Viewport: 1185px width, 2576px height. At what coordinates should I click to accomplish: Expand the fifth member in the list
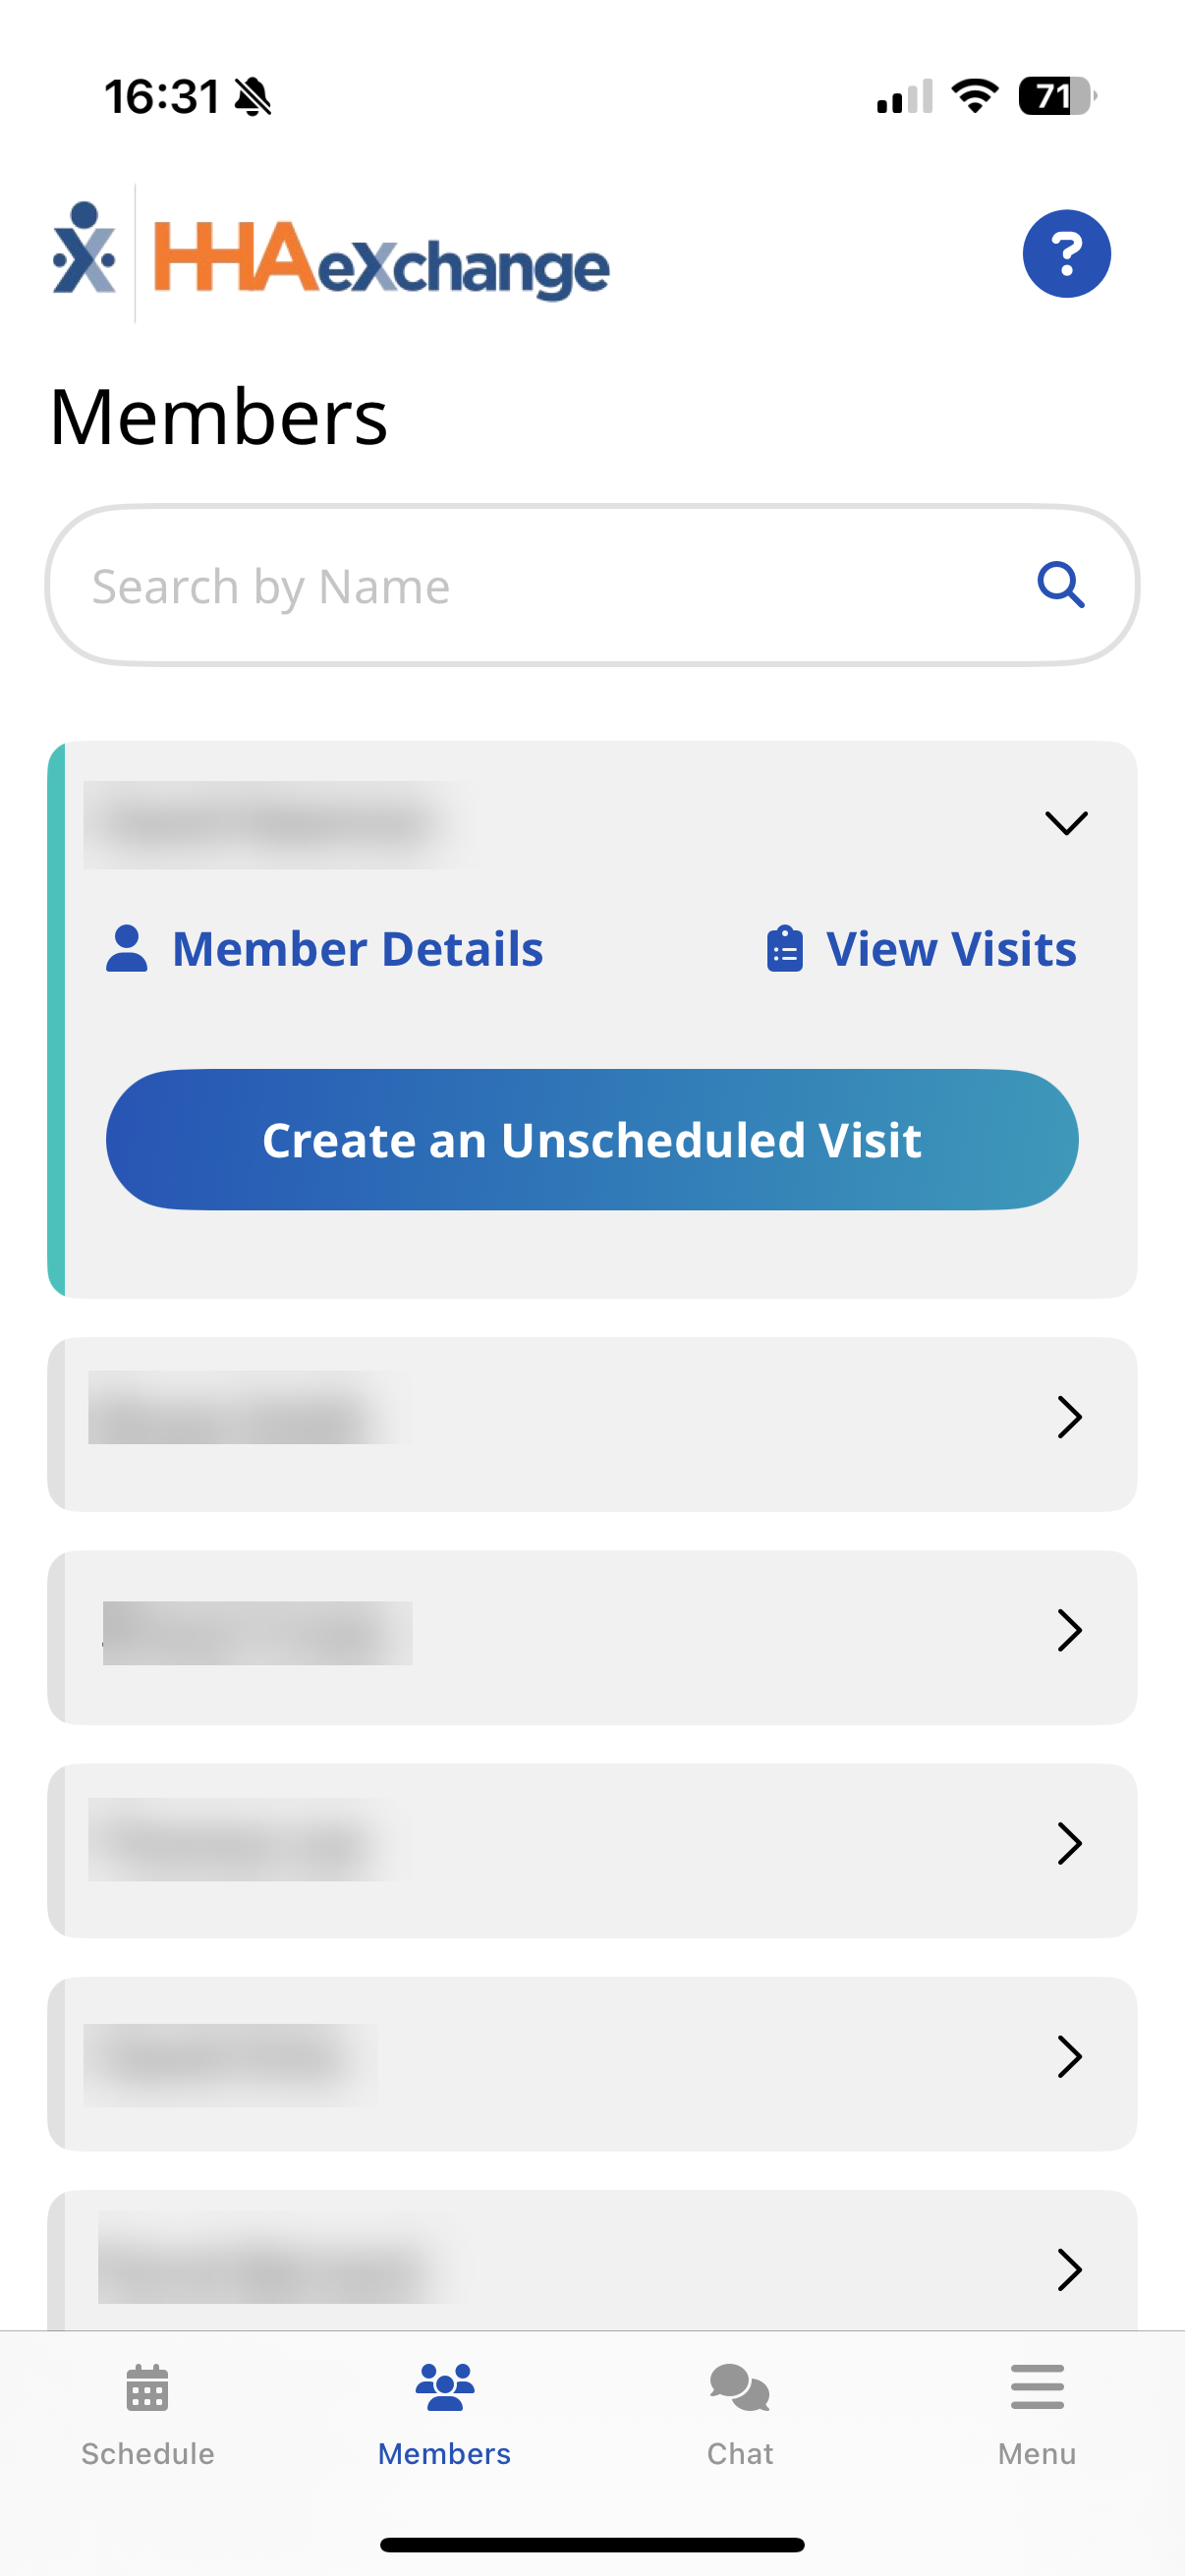coord(1069,2057)
